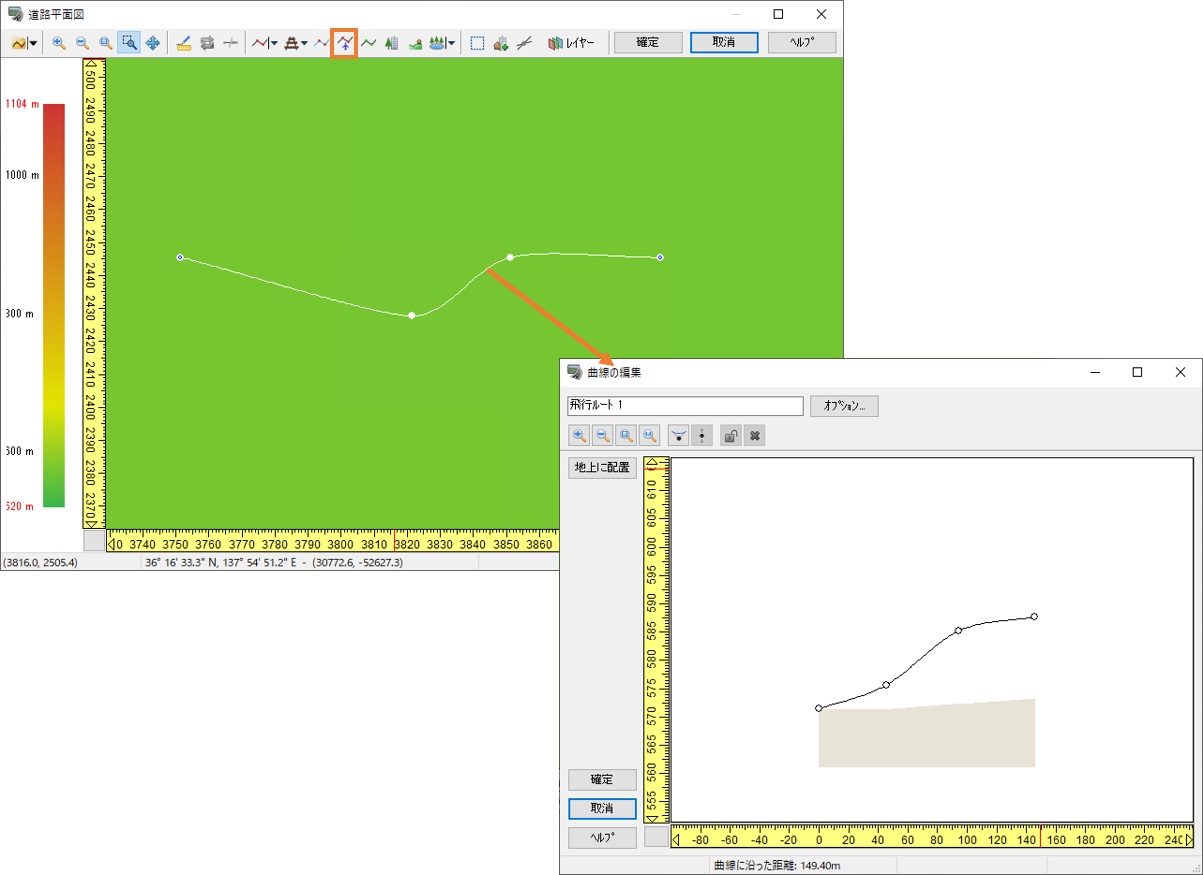This screenshot has width=1203, height=875.
Task: Click ヘルプ in the road plan window
Action: [802, 43]
